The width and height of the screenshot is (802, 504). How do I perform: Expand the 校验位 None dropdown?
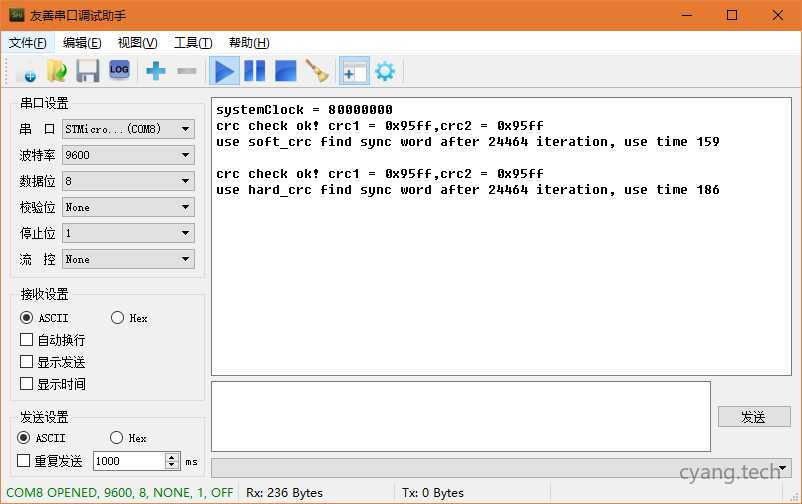tap(128, 207)
